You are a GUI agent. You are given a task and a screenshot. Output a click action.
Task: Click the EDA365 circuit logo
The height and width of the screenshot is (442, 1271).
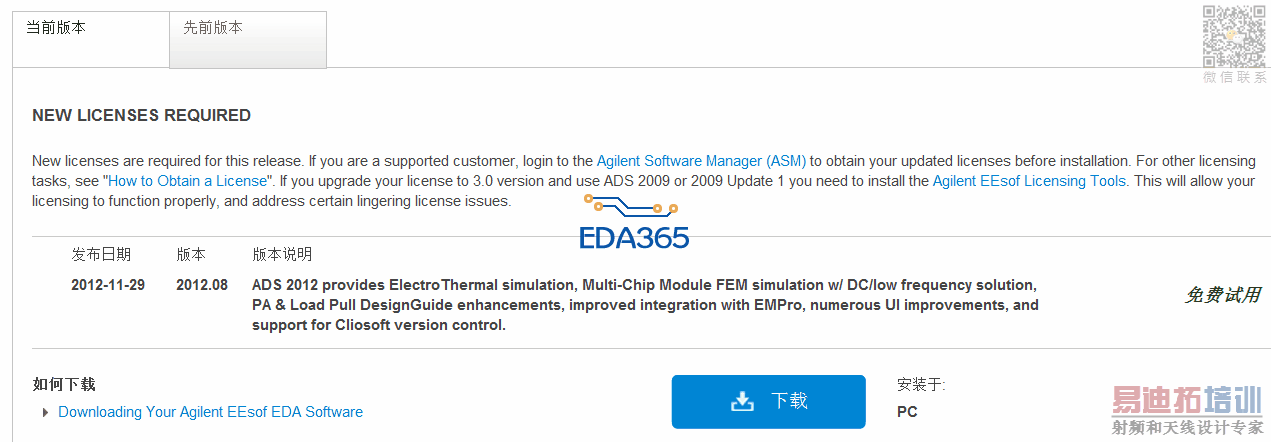pos(634,223)
